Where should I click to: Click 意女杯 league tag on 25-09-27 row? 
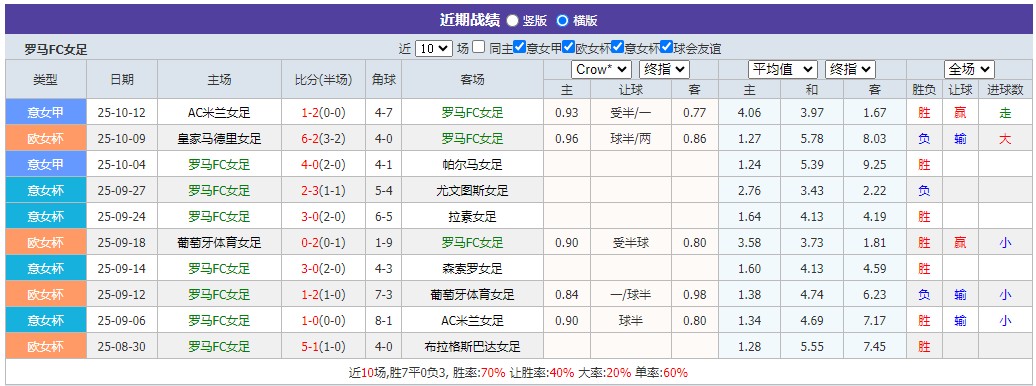click(x=46, y=191)
